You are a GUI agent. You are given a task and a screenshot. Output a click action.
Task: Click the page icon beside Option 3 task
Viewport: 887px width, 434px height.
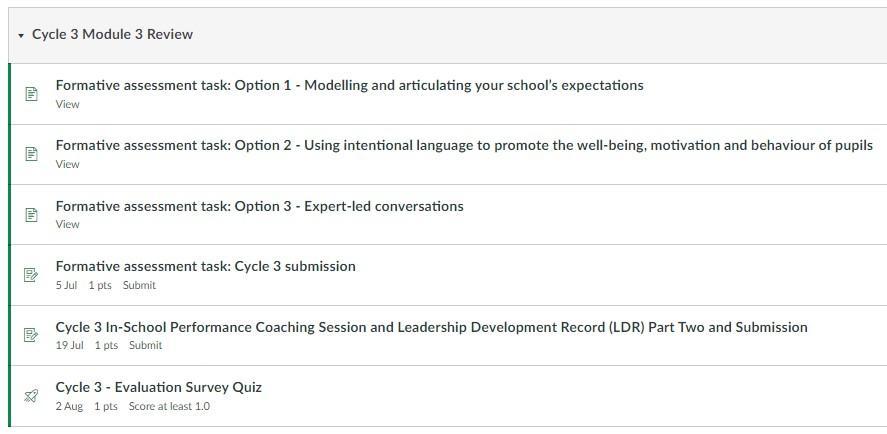[x=31, y=215]
